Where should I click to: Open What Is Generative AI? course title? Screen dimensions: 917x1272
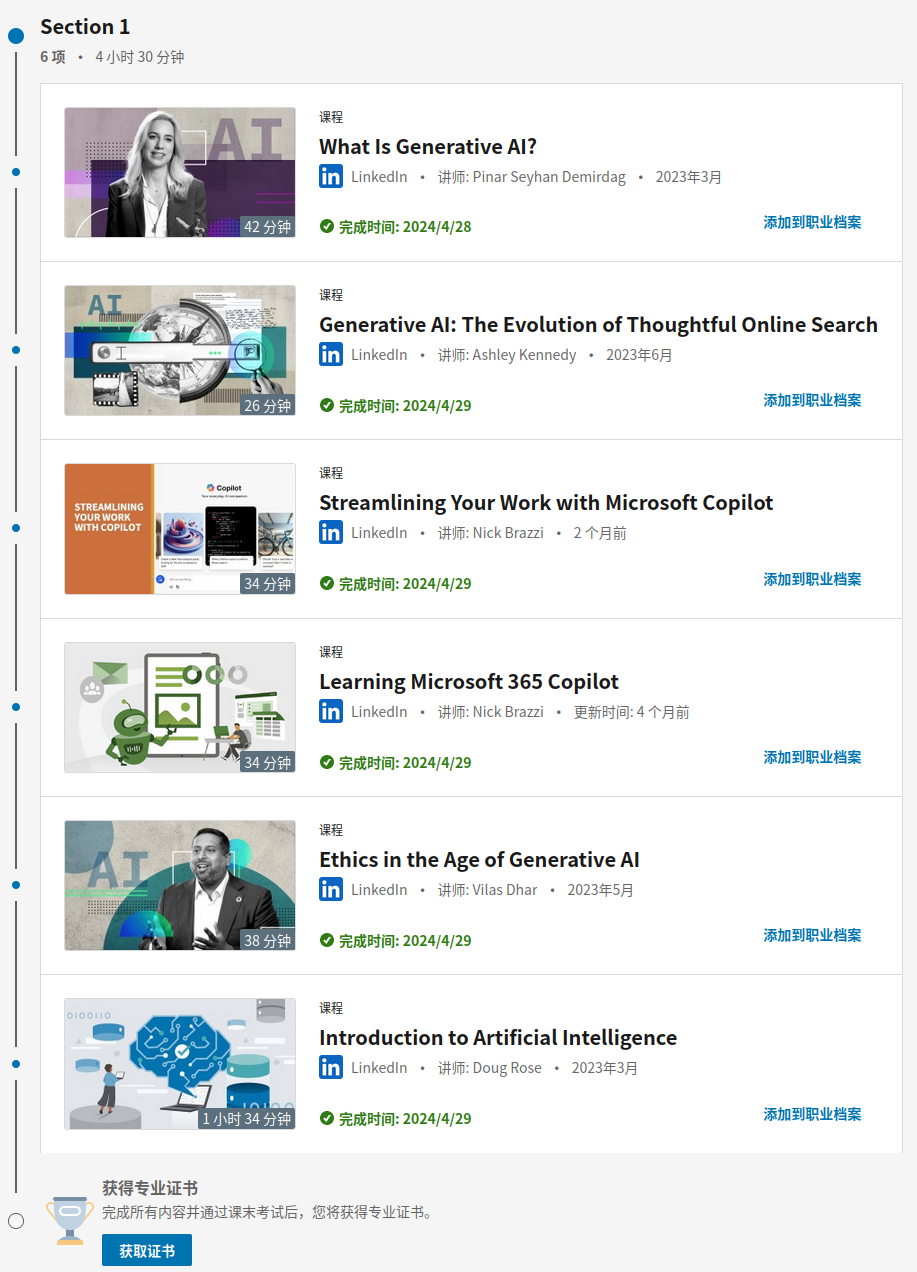[428, 147]
